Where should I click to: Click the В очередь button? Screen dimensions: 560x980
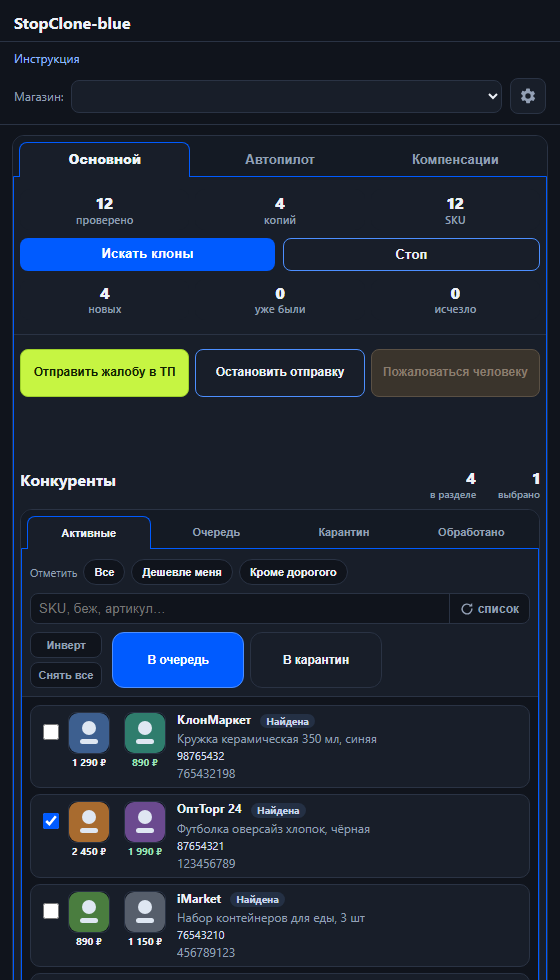178,660
